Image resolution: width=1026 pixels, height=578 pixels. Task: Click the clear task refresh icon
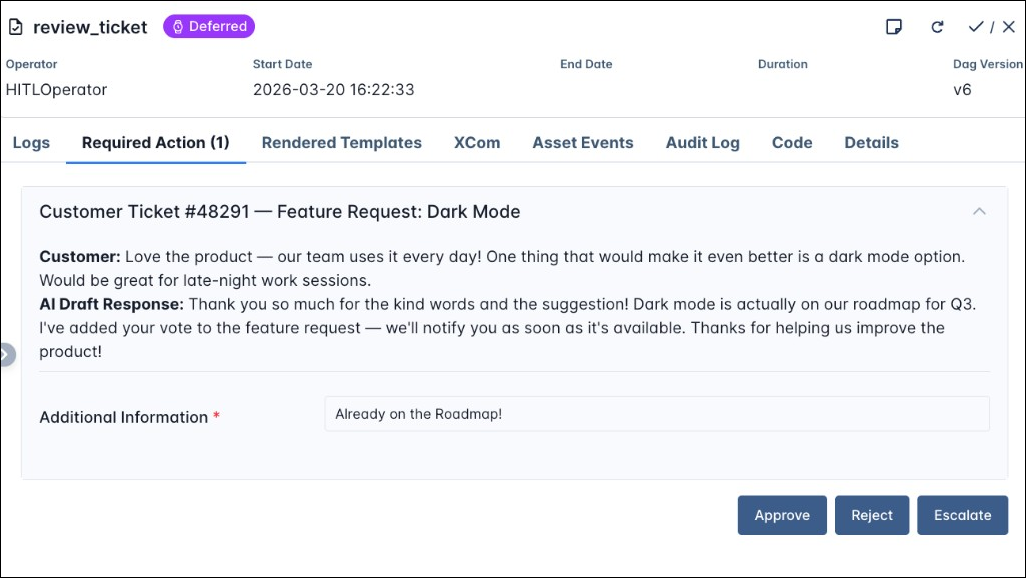click(936, 27)
